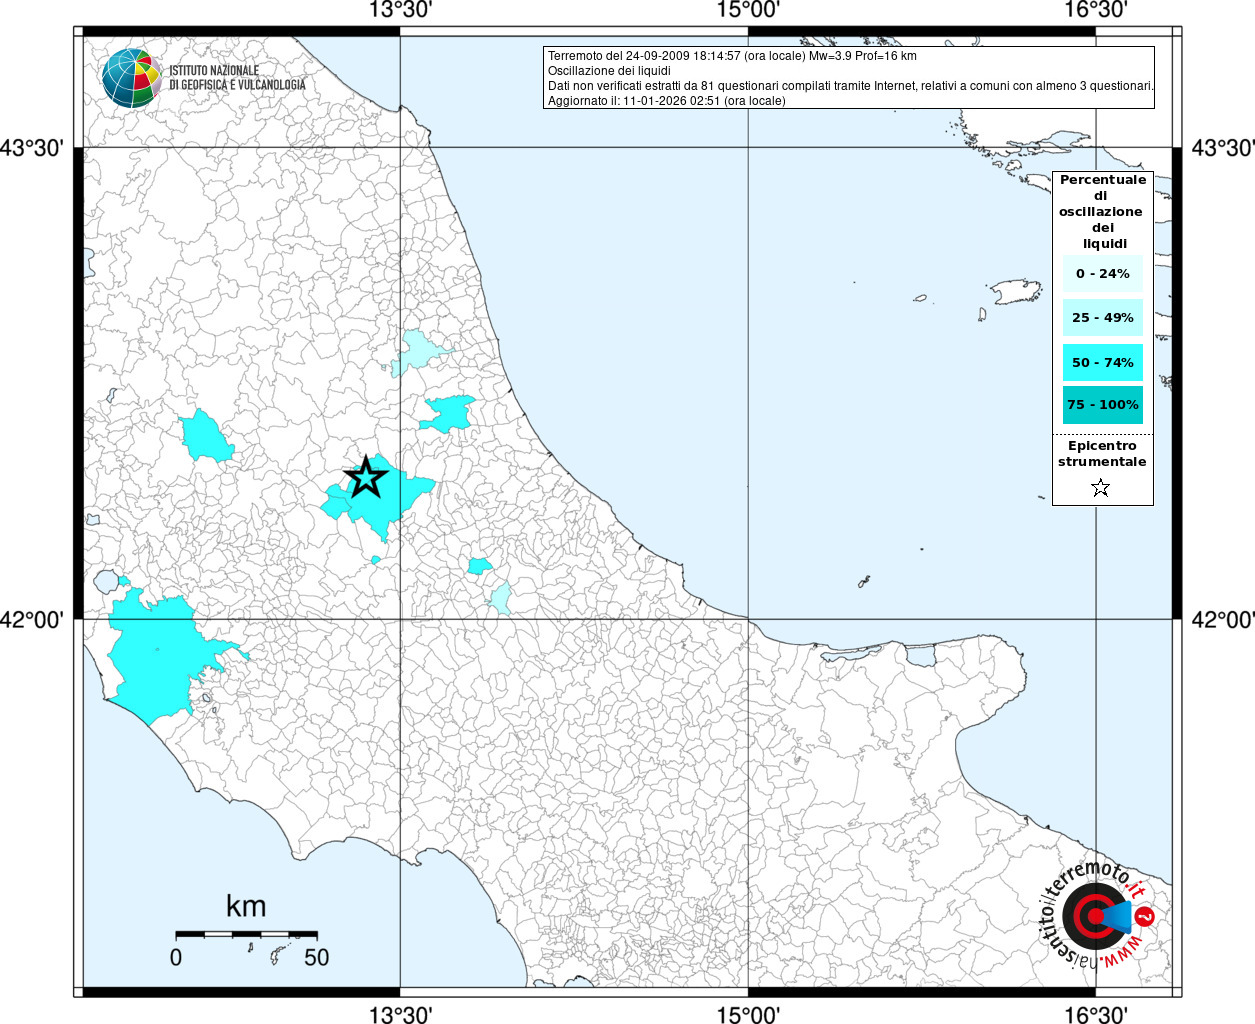
Task: Click the Istituto Nazionale di Geofisica e Vulcanologia text
Action: [x=236, y=78]
